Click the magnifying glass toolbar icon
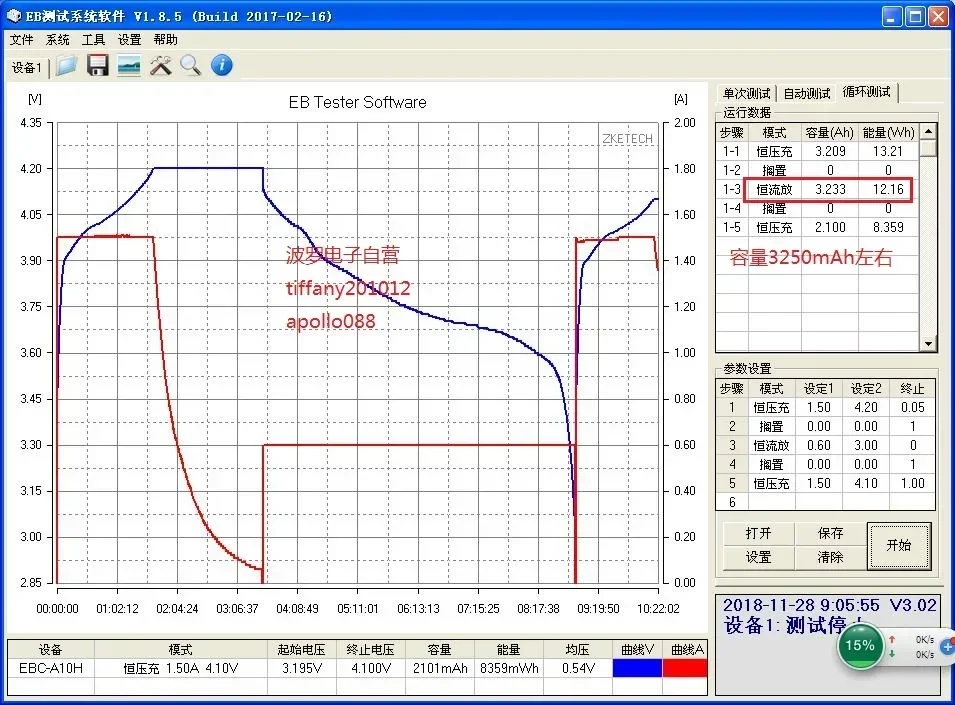The image size is (955, 705). [191, 65]
